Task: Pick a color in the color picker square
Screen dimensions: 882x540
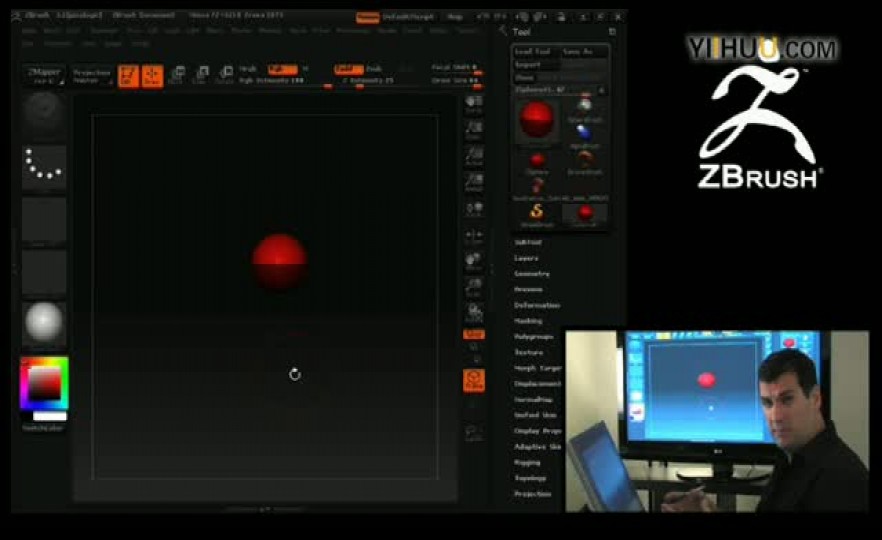Action: (44, 383)
